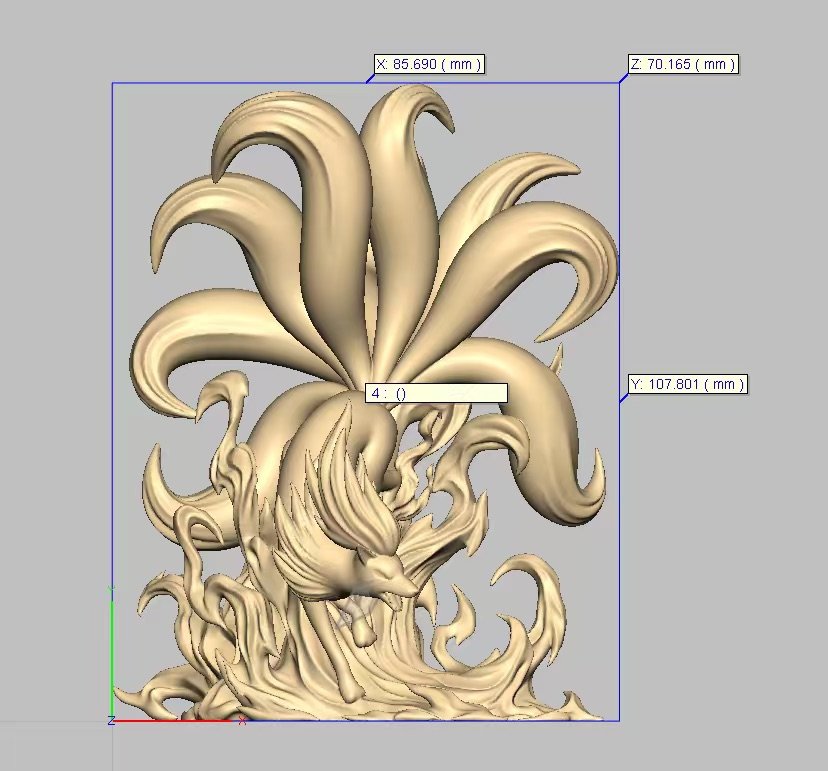Screen dimensions: 828x771
Task: Click the green Y marker atop the axis
Action: [112, 592]
